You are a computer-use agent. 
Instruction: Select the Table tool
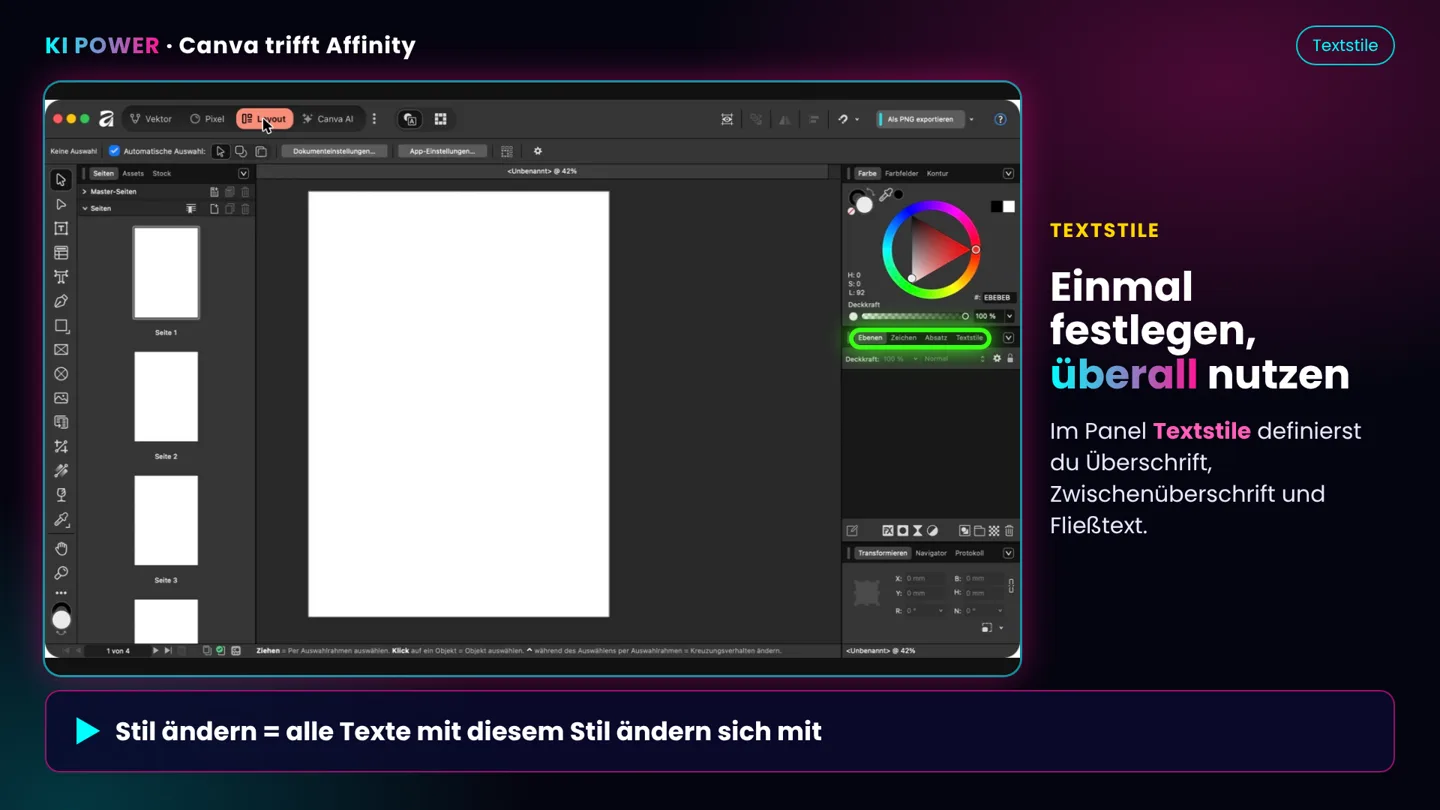61,253
